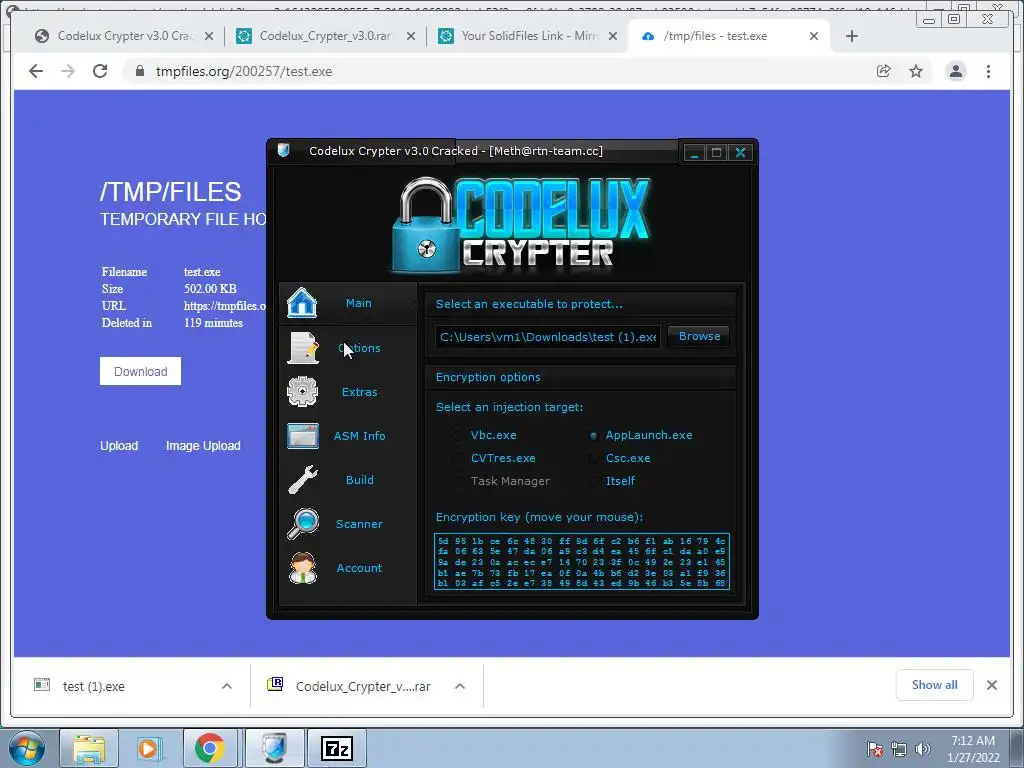
Task: Open the Windows Start menu
Action: [26, 748]
